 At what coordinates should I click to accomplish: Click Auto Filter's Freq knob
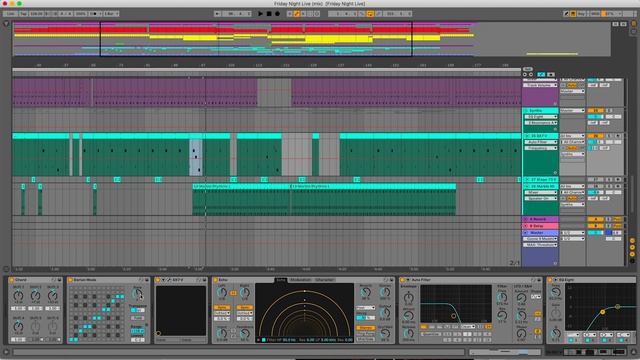(x=502, y=297)
